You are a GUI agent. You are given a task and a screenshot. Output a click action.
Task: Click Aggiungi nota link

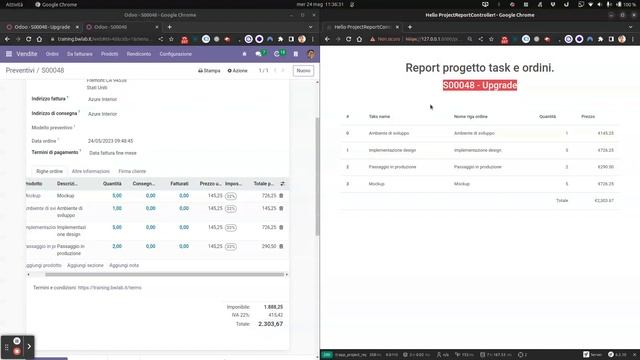point(124,265)
